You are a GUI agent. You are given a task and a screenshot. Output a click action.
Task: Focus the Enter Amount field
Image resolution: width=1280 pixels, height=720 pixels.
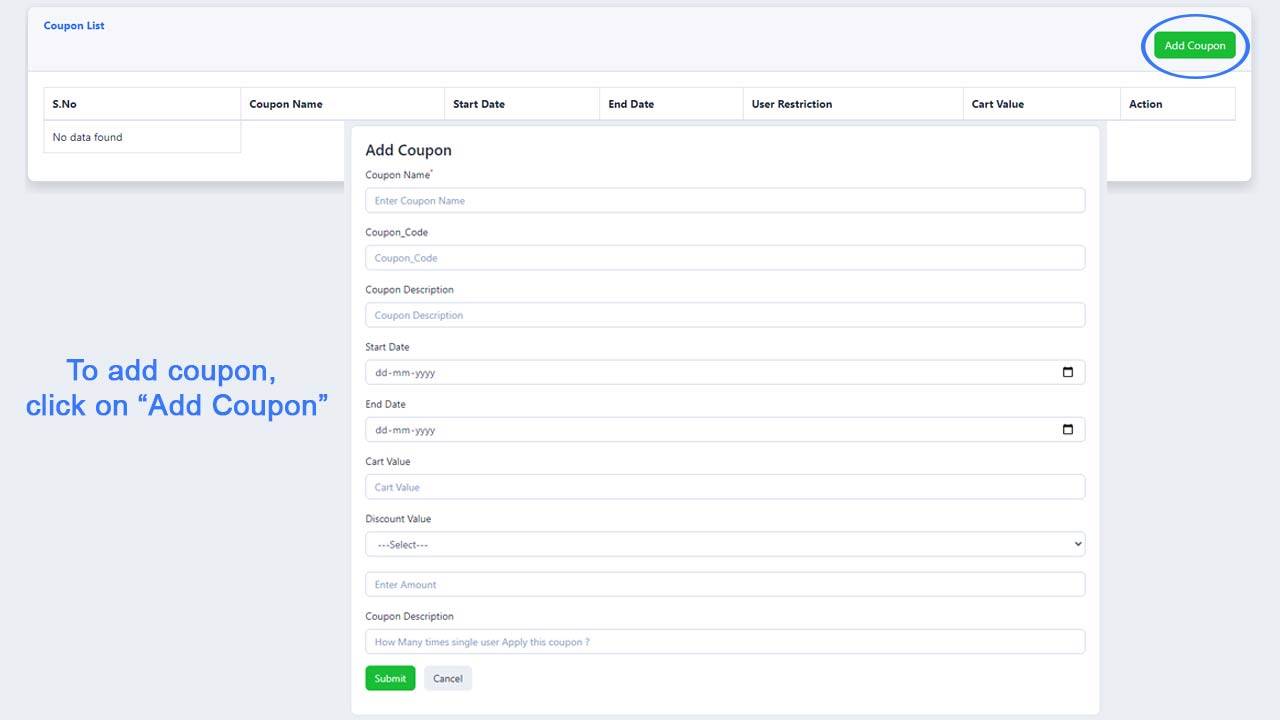pyautogui.click(x=724, y=584)
